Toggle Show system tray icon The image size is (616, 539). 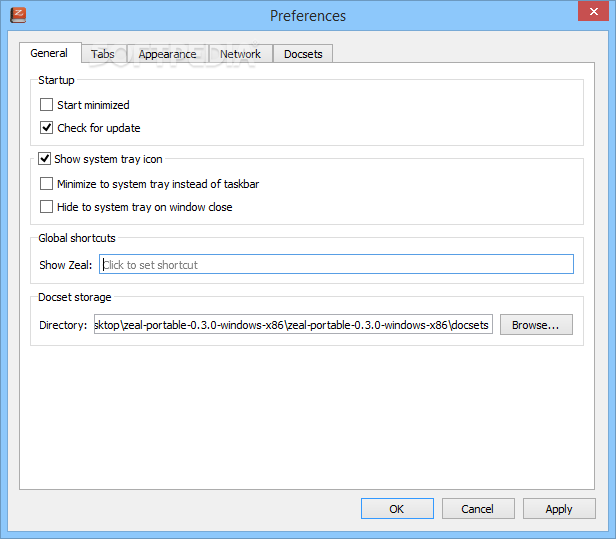point(45,159)
